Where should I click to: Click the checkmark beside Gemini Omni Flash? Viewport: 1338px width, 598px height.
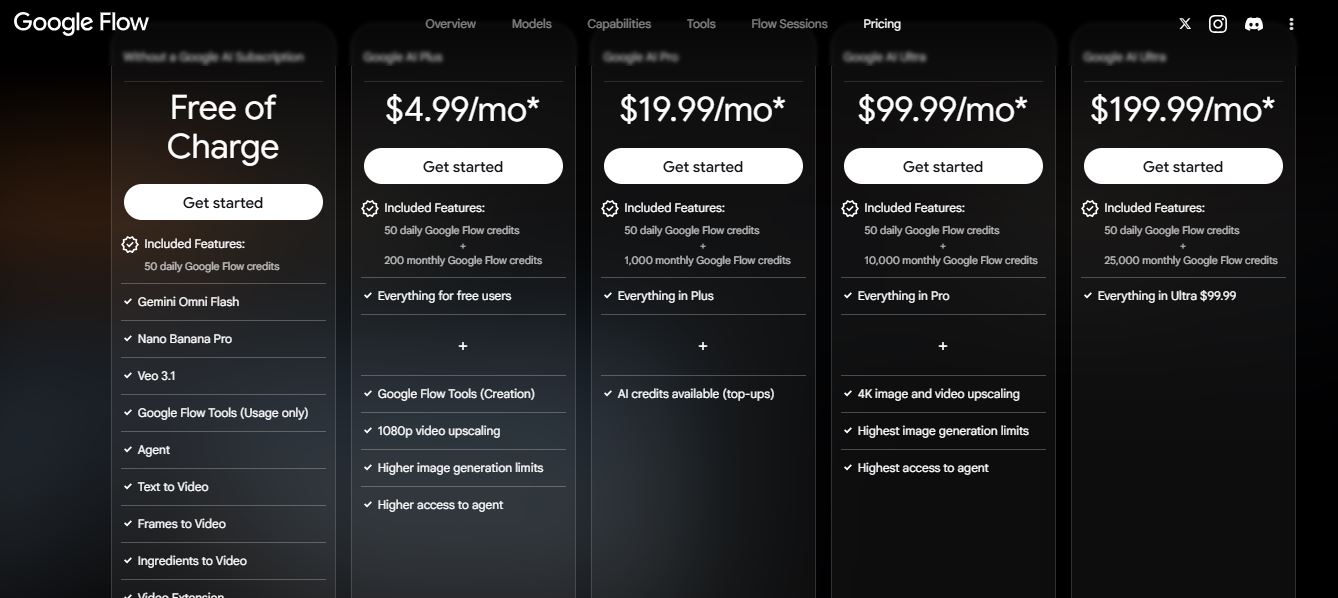(128, 301)
